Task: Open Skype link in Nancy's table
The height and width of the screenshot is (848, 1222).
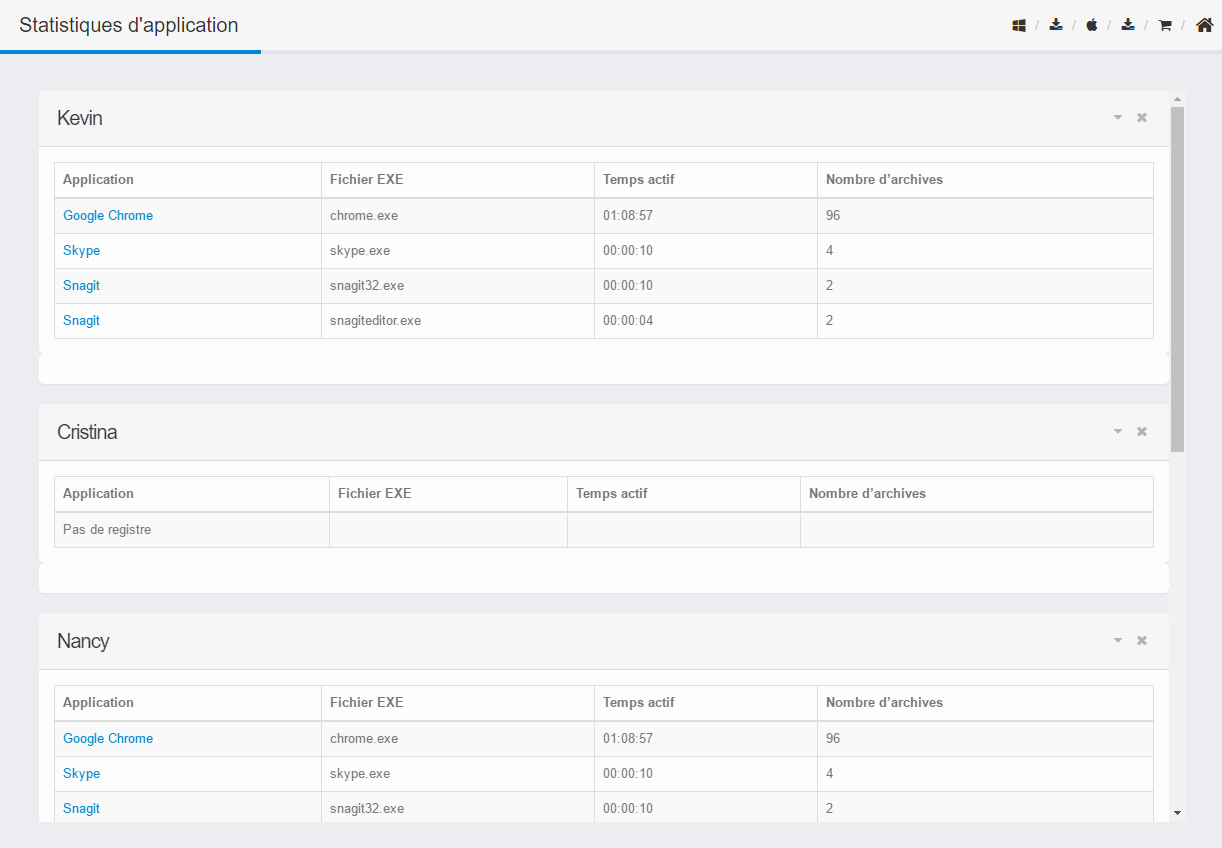Action: 82,774
